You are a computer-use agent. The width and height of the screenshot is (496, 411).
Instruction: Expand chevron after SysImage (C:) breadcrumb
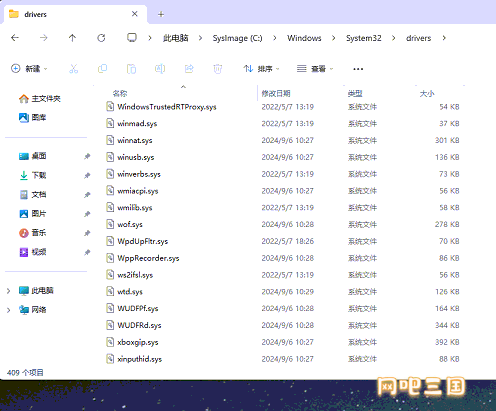click(x=275, y=38)
